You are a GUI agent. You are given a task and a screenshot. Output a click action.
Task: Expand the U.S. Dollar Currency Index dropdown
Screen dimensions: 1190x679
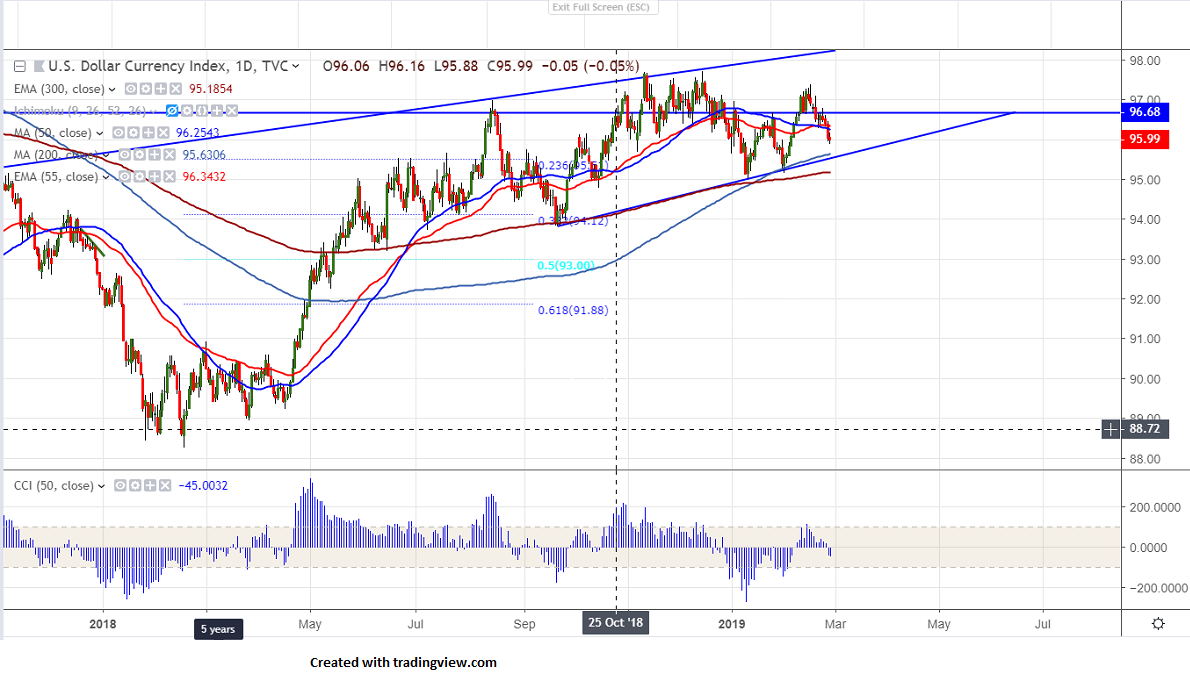296,67
